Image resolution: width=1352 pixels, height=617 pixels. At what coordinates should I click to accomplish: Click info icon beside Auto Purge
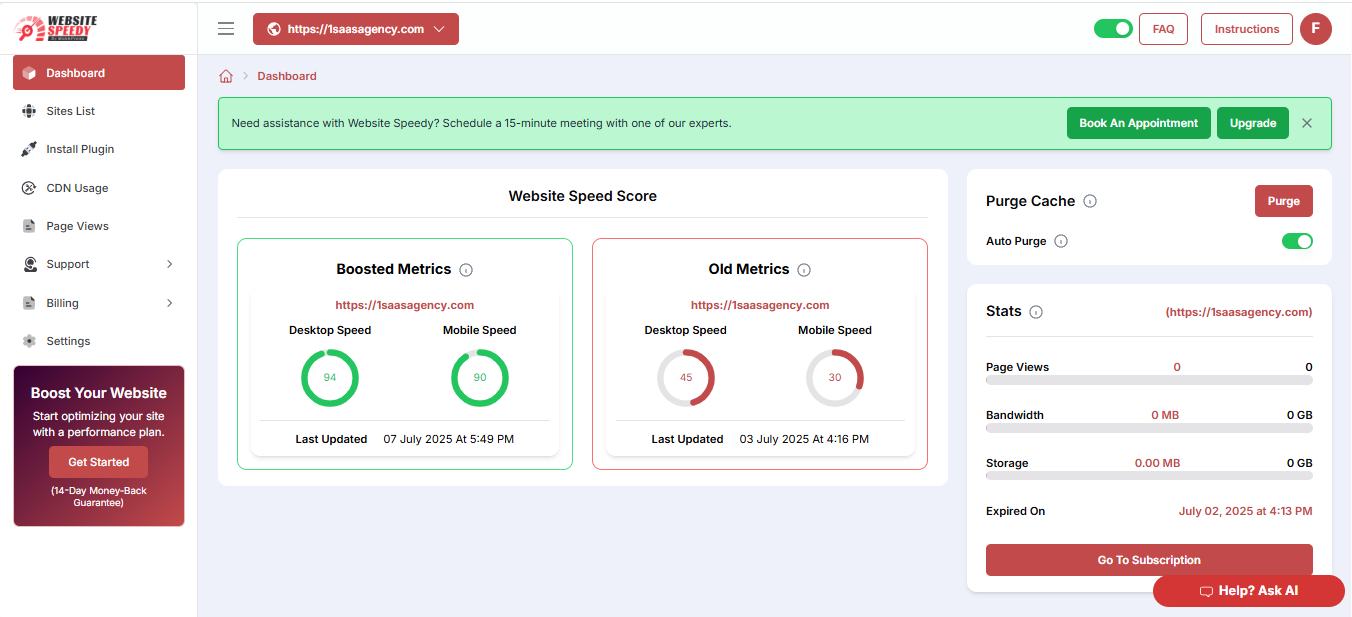[x=1061, y=241]
